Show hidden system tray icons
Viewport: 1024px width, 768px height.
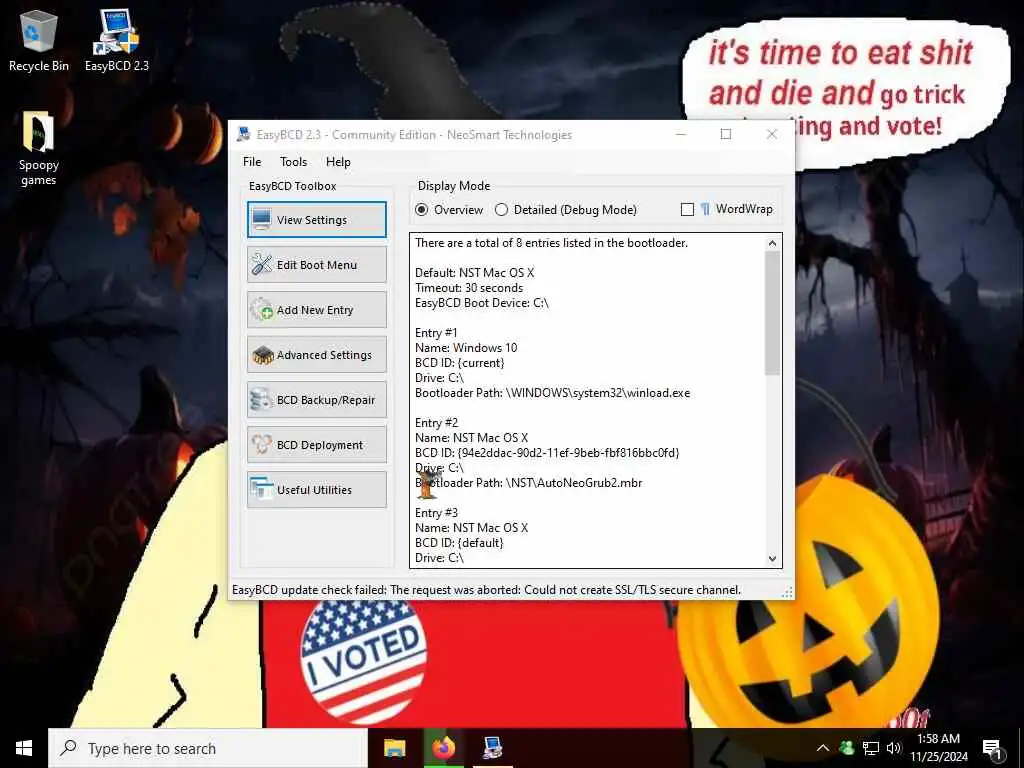click(x=823, y=748)
